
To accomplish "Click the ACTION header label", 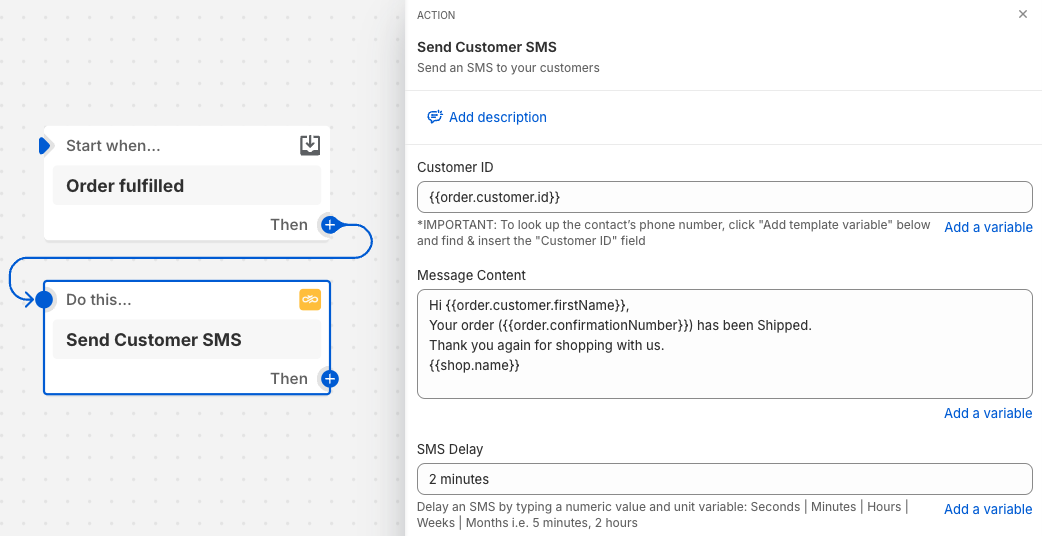I will point(436,15).
